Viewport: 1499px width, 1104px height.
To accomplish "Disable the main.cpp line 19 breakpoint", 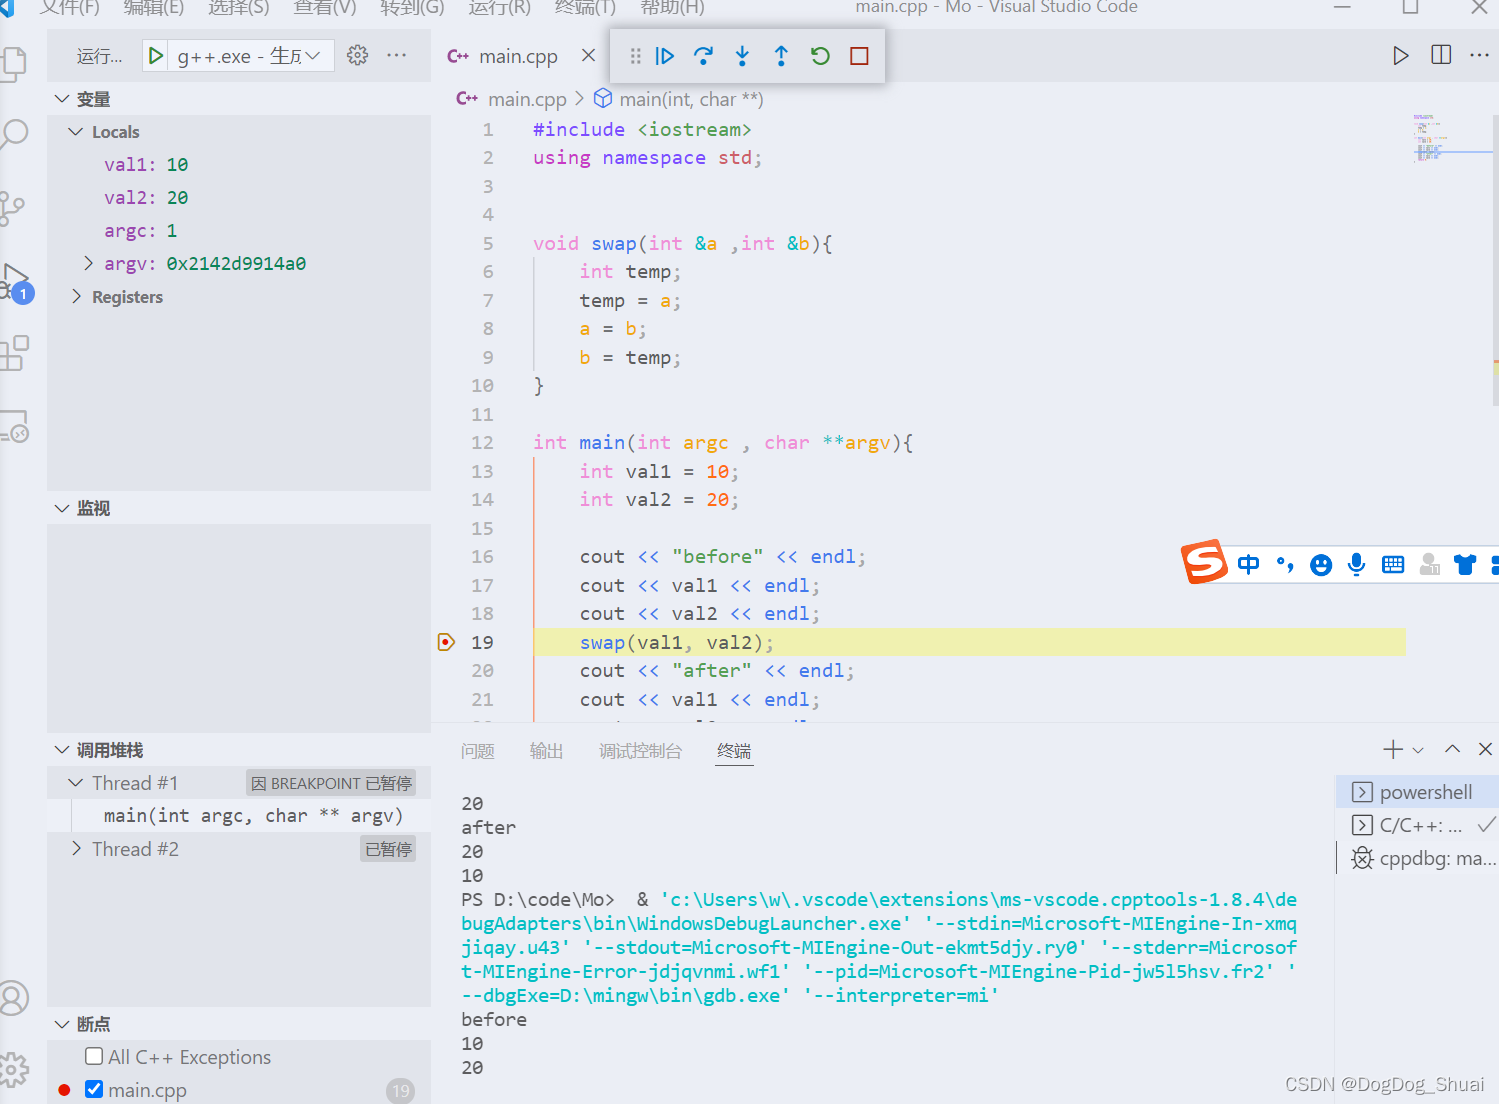I will click(x=94, y=1089).
